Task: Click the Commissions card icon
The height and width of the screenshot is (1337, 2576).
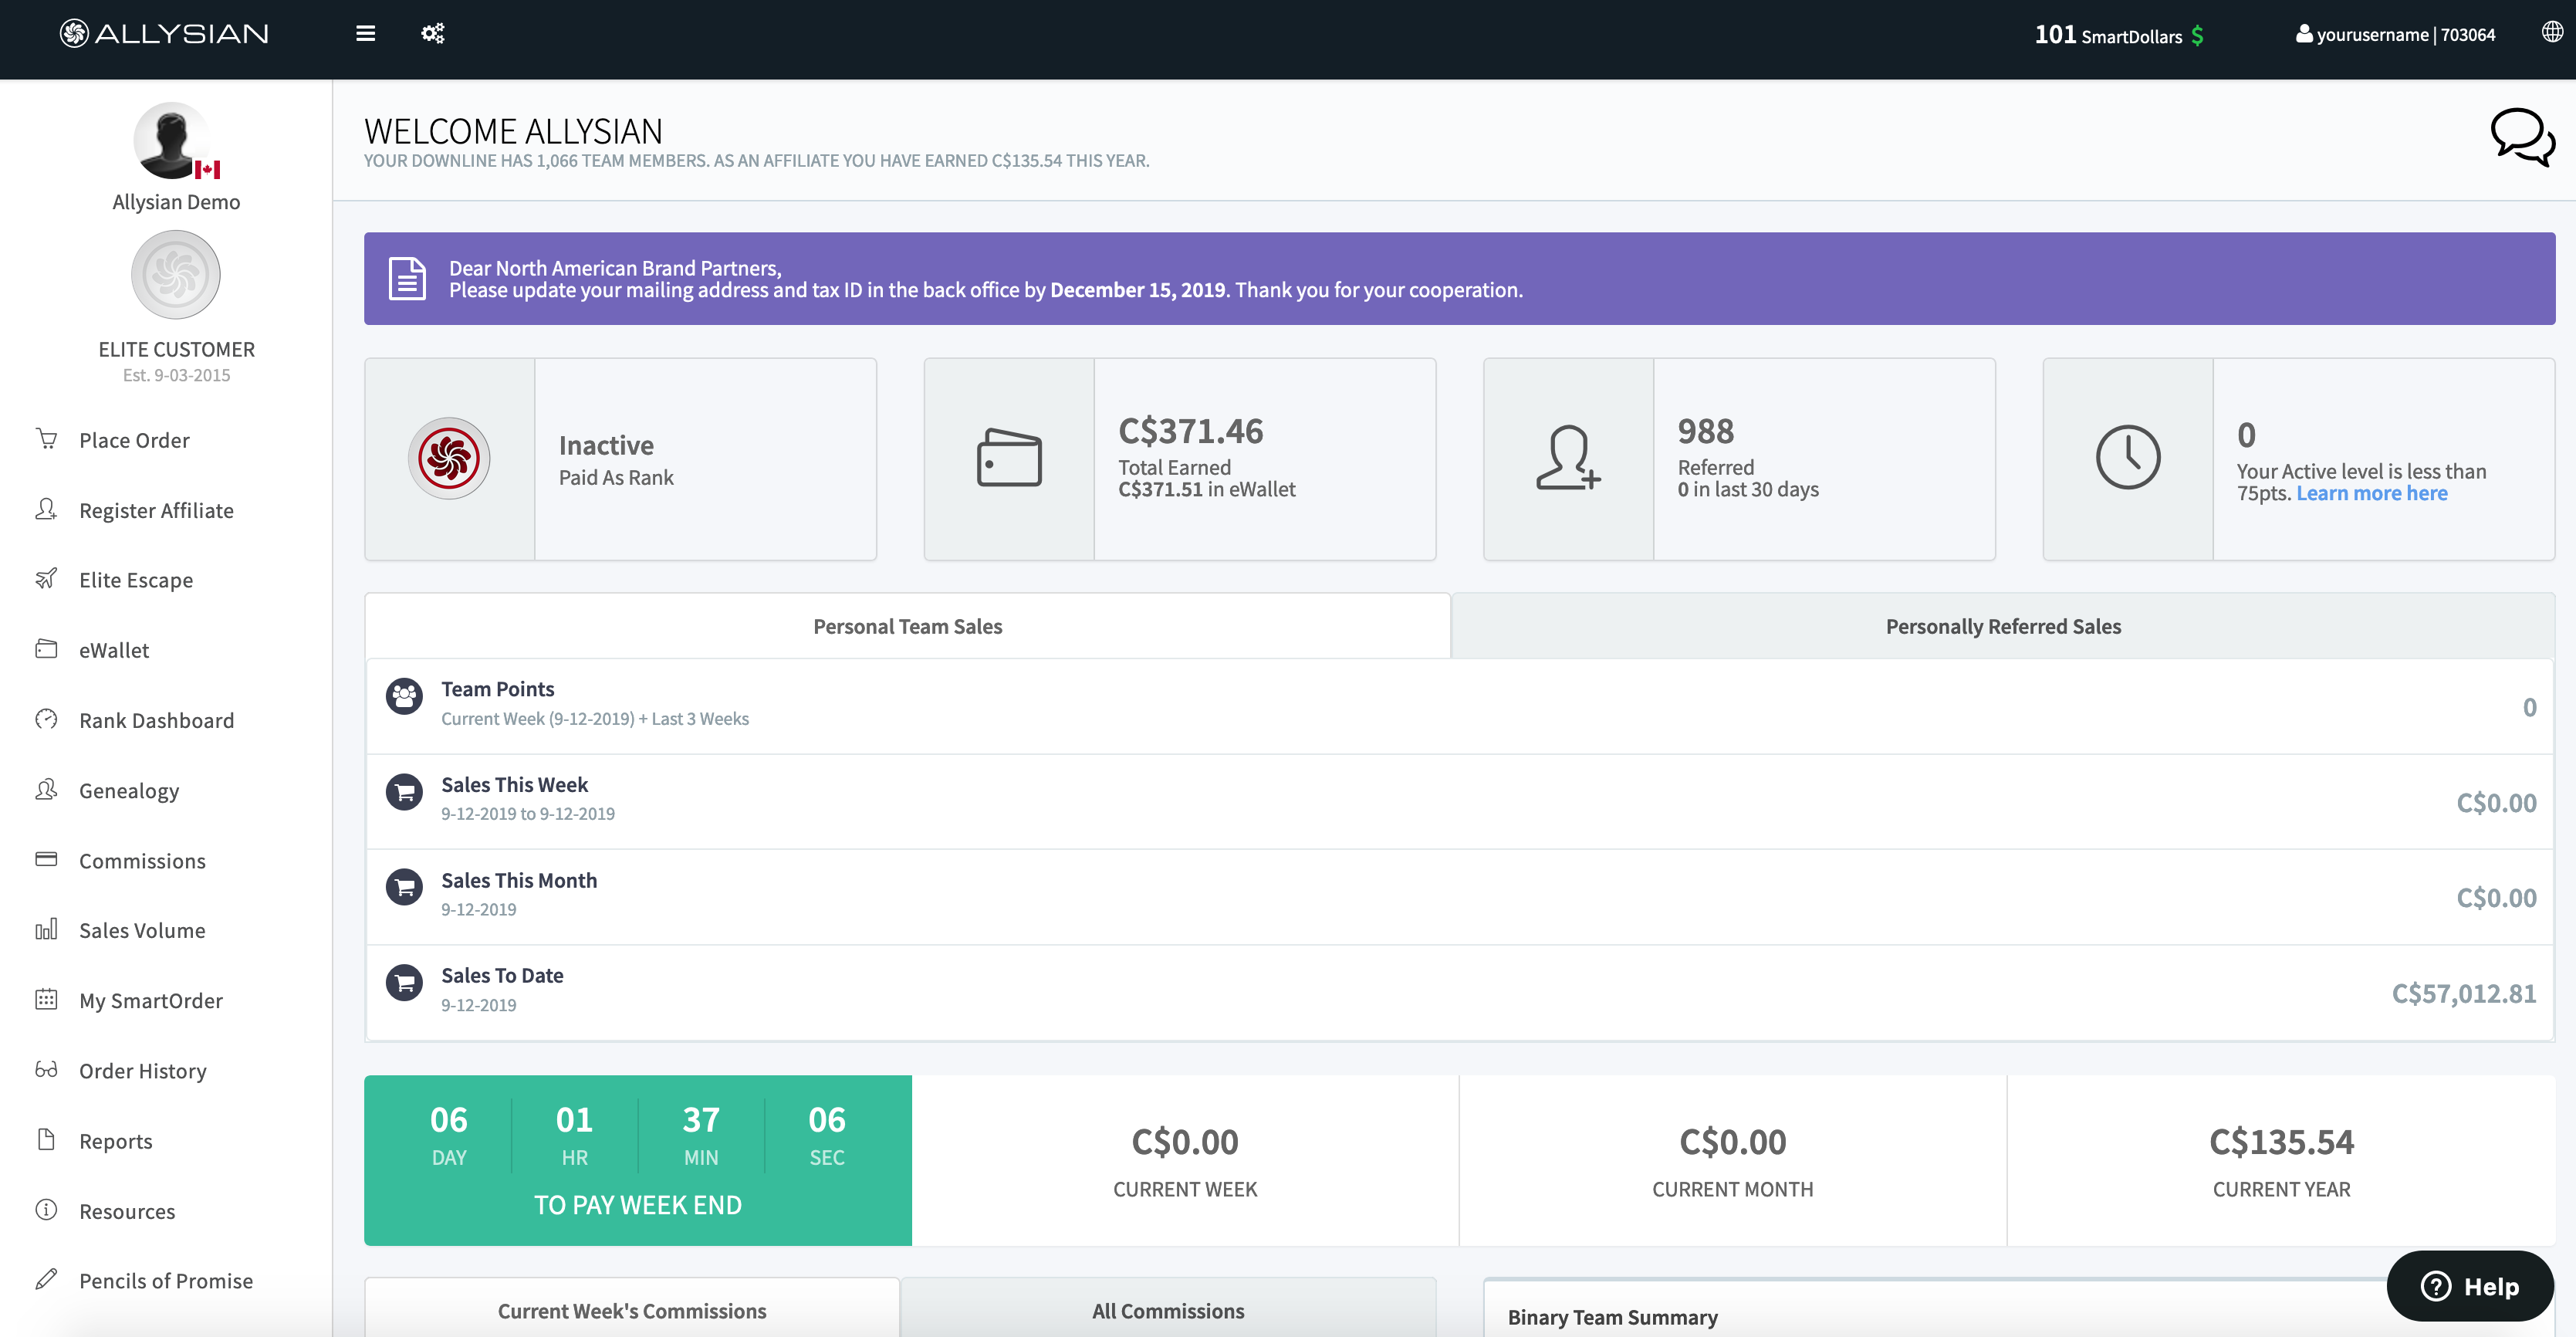Action: 46,859
